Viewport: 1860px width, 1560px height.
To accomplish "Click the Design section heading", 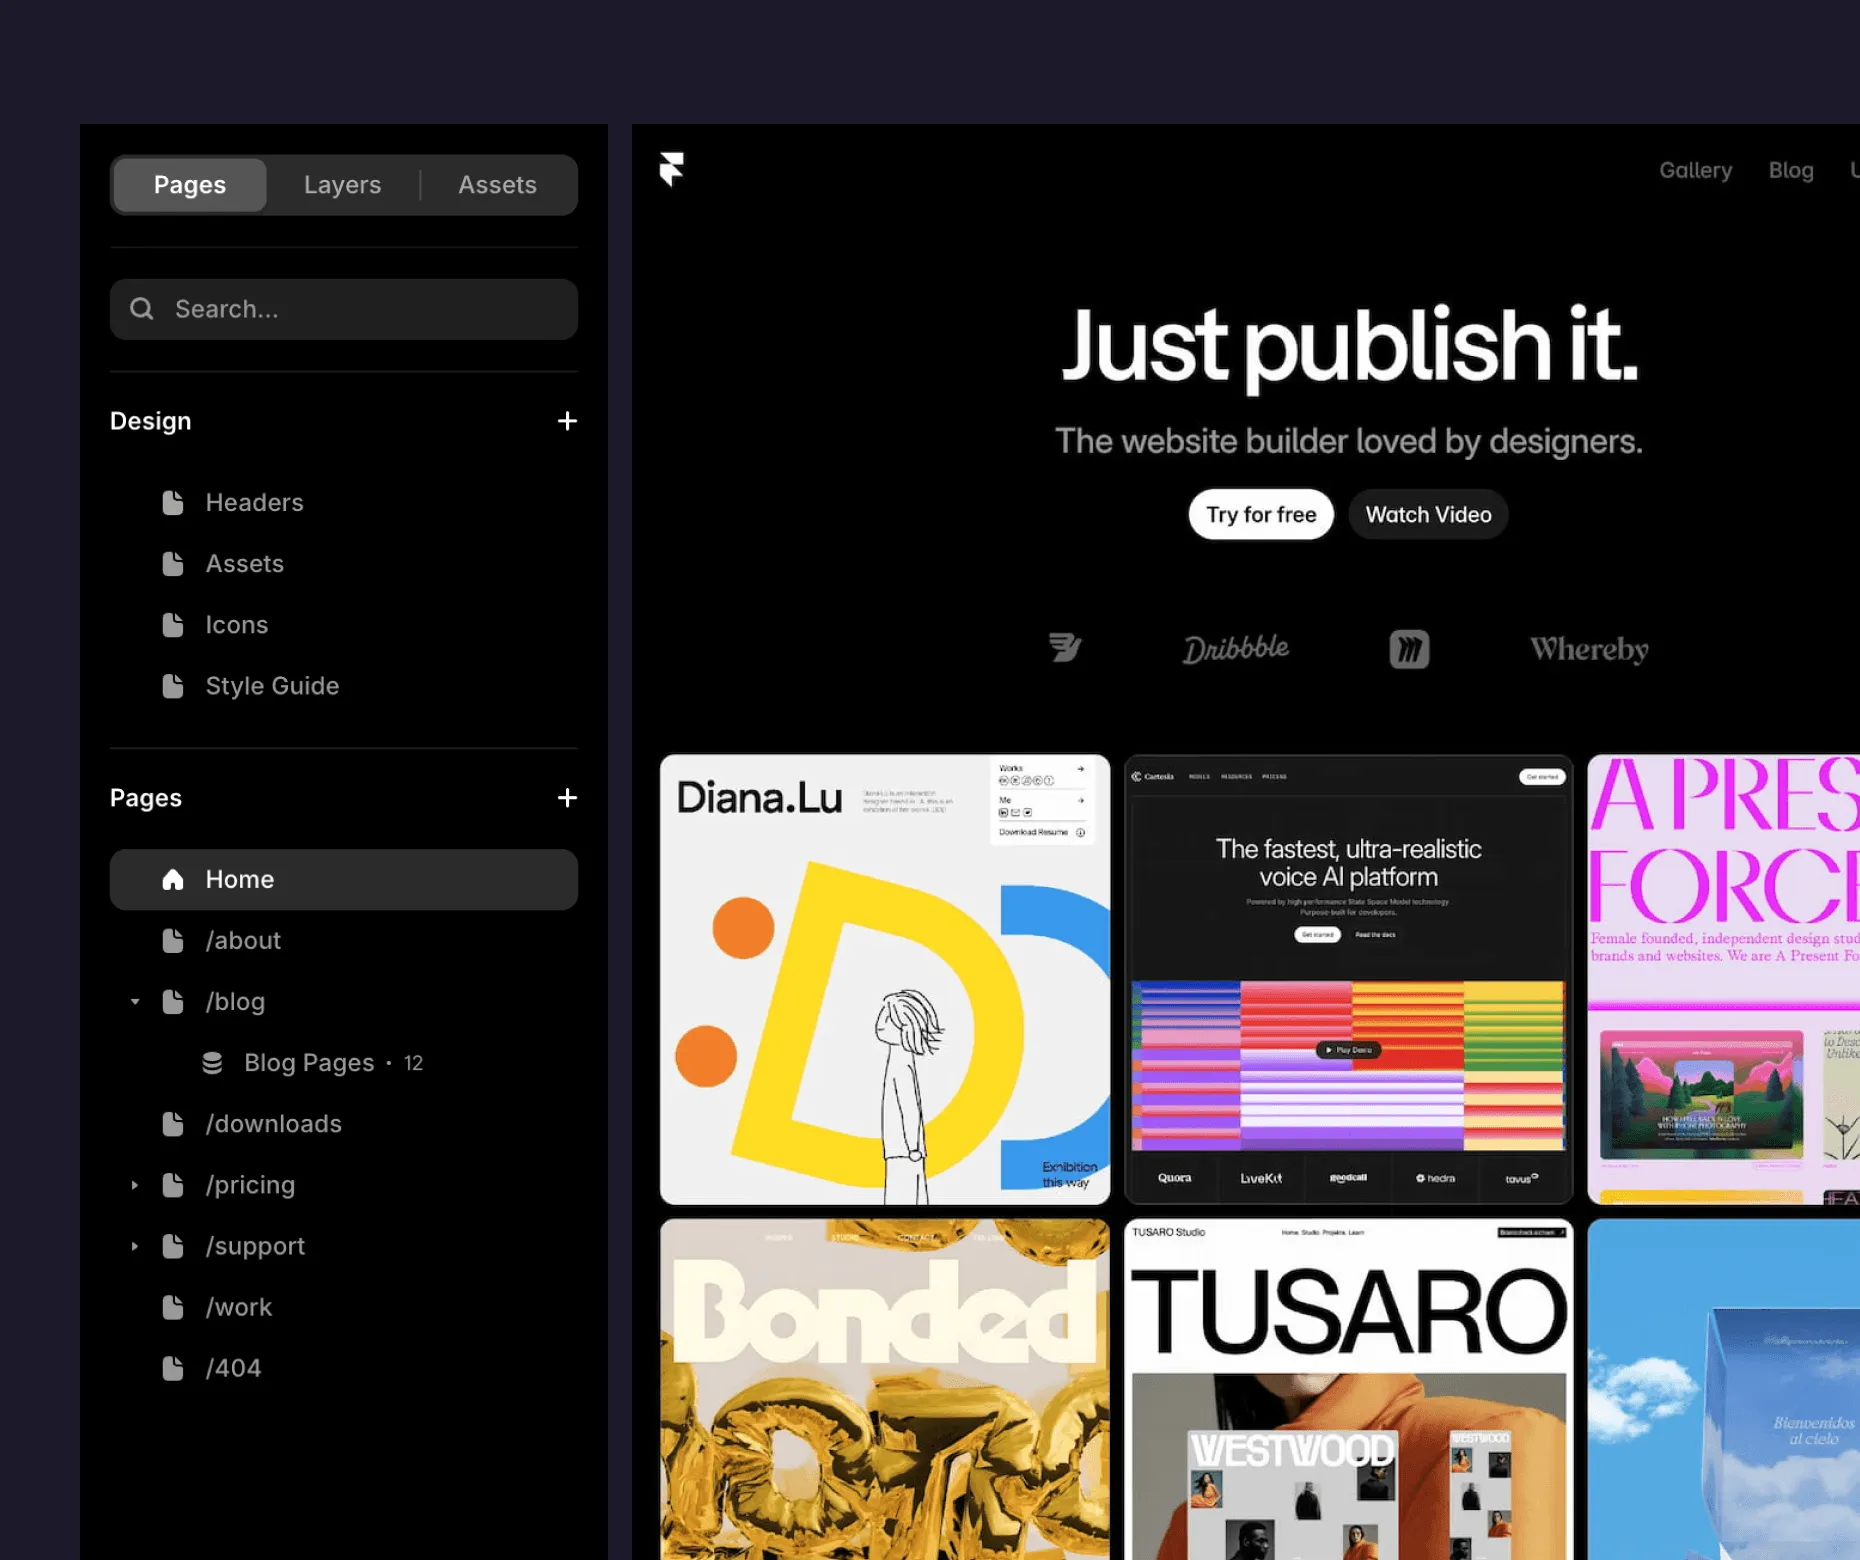I will [151, 421].
